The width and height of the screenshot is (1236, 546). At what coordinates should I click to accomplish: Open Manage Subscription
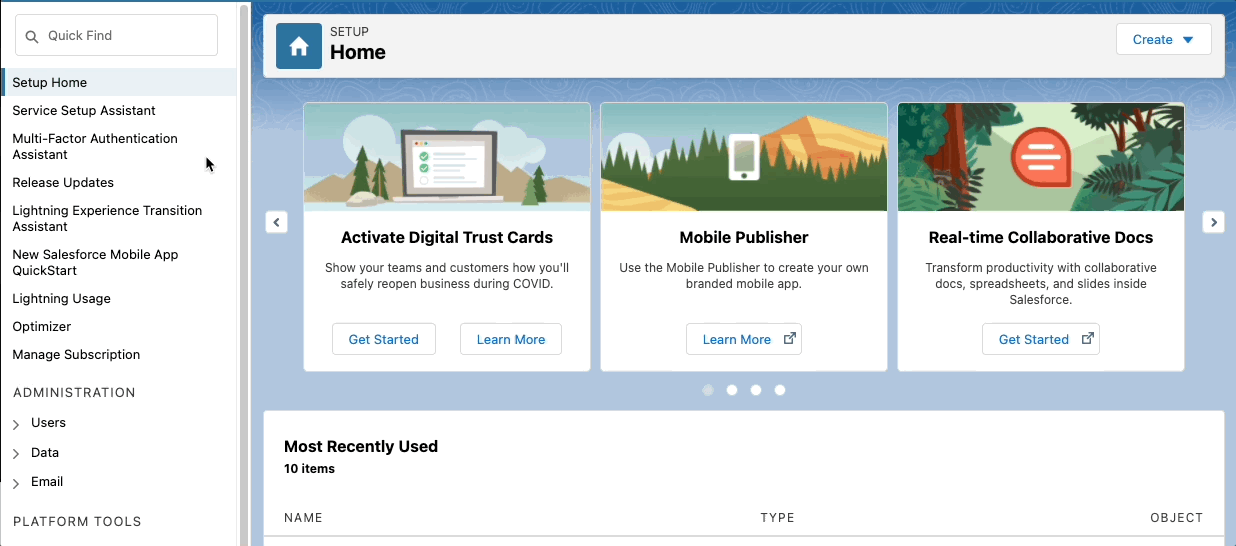click(76, 354)
